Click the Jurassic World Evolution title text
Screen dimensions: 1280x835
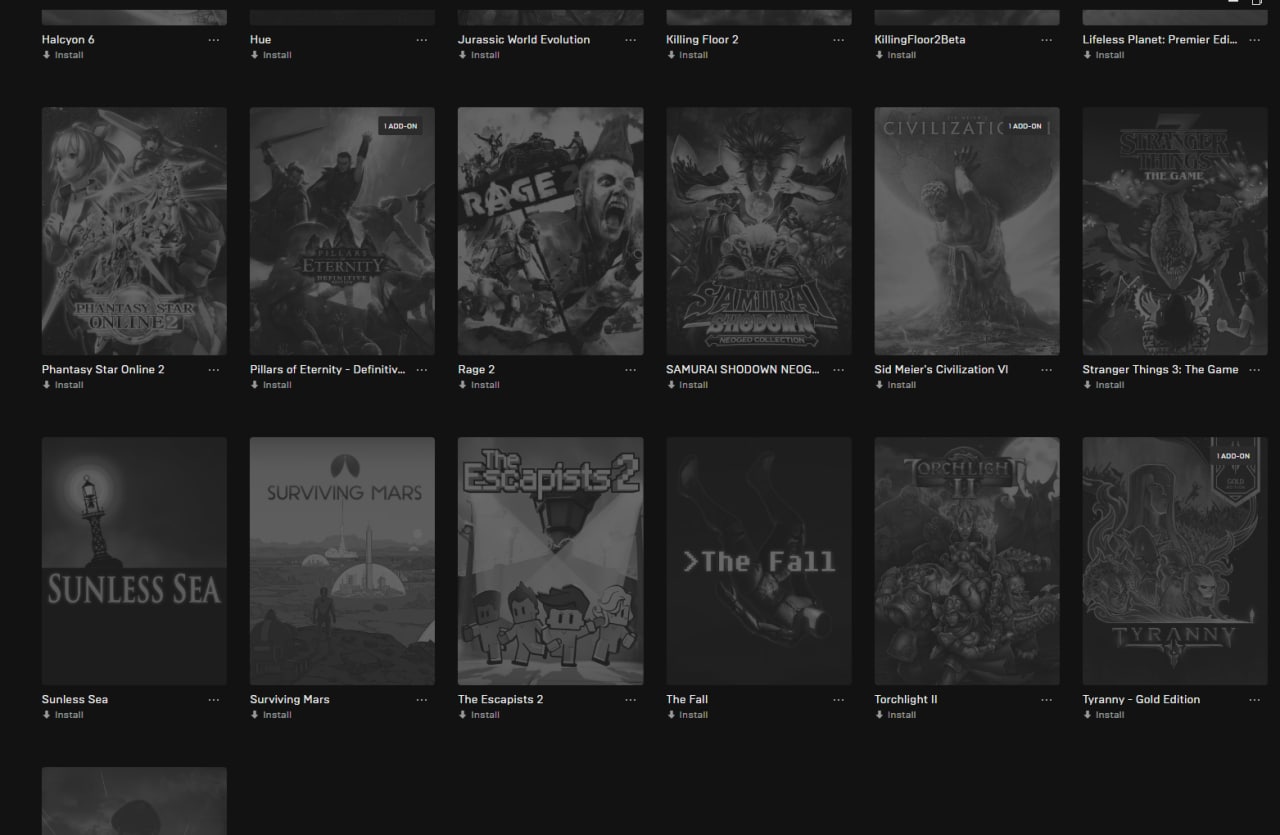click(524, 40)
